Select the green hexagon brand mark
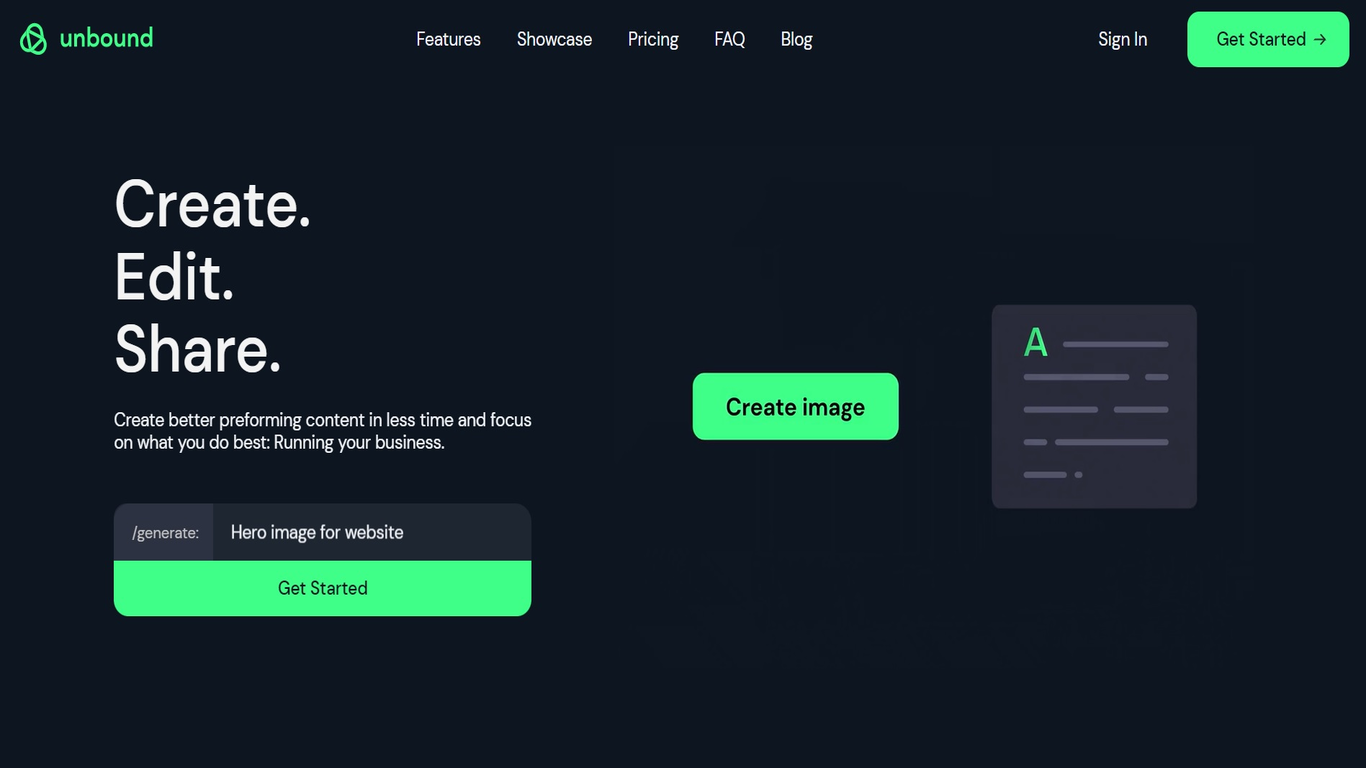 click(x=33, y=39)
